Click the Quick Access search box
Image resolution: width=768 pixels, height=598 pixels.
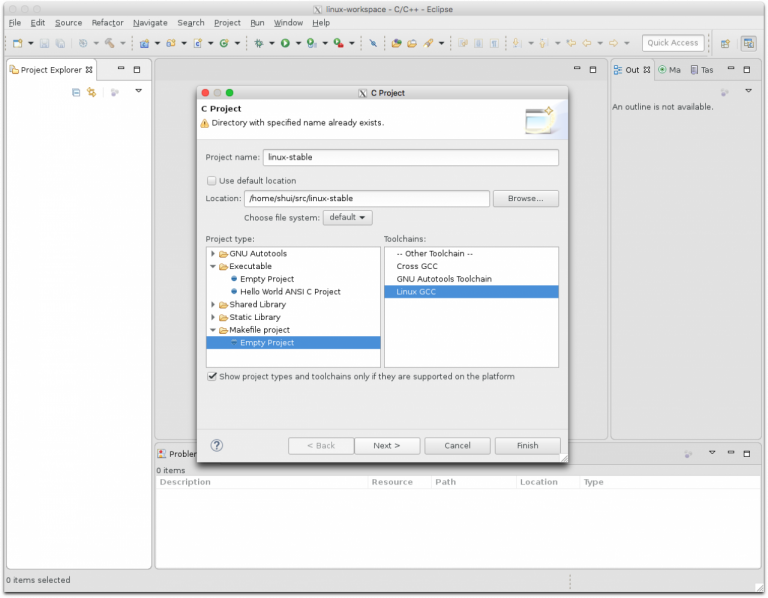(x=673, y=43)
